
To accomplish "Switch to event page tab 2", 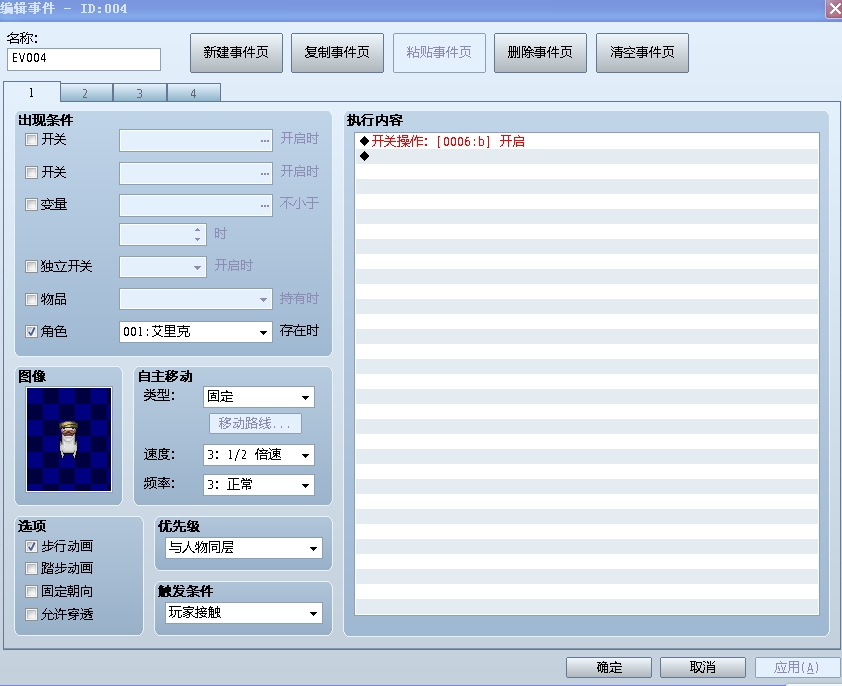I will pyautogui.click(x=86, y=93).
